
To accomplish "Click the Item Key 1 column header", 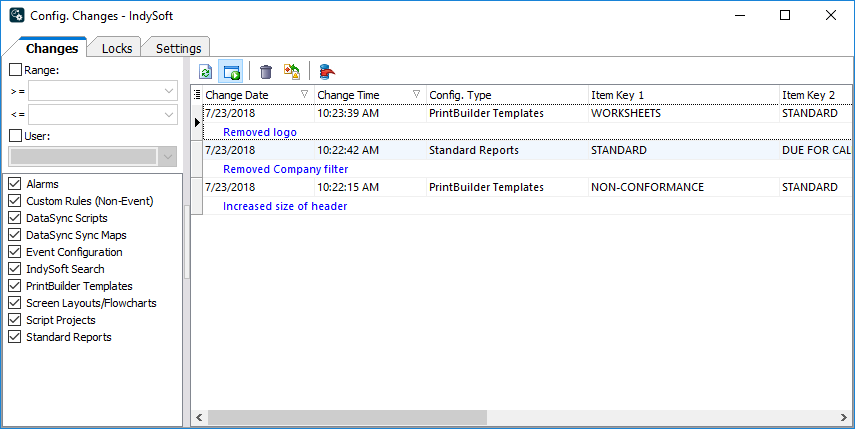I will (680, 95).
